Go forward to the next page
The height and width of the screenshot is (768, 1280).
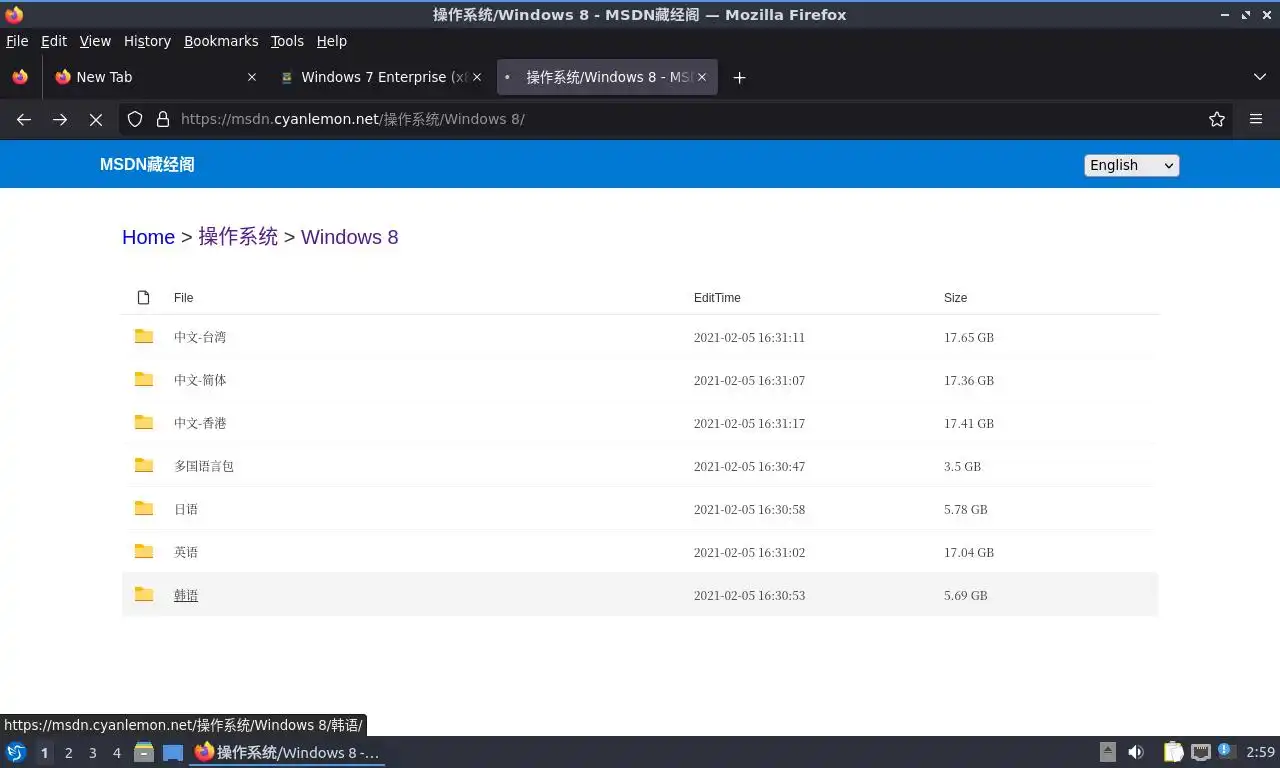click(x=60, y=119)
